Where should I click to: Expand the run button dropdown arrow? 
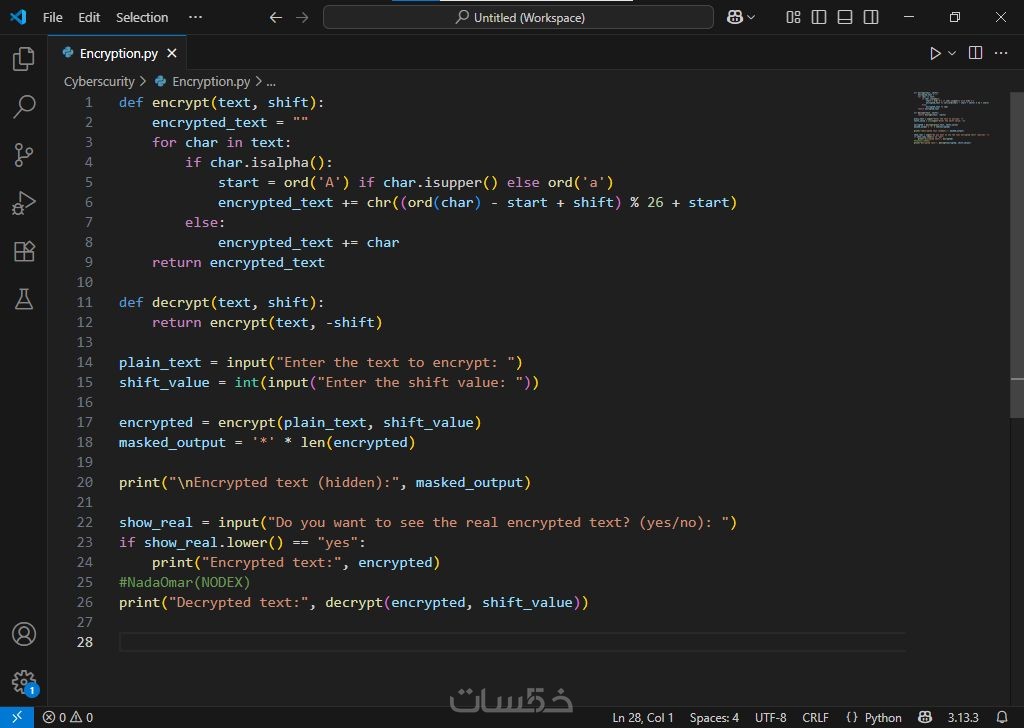[x=952, y=54]
